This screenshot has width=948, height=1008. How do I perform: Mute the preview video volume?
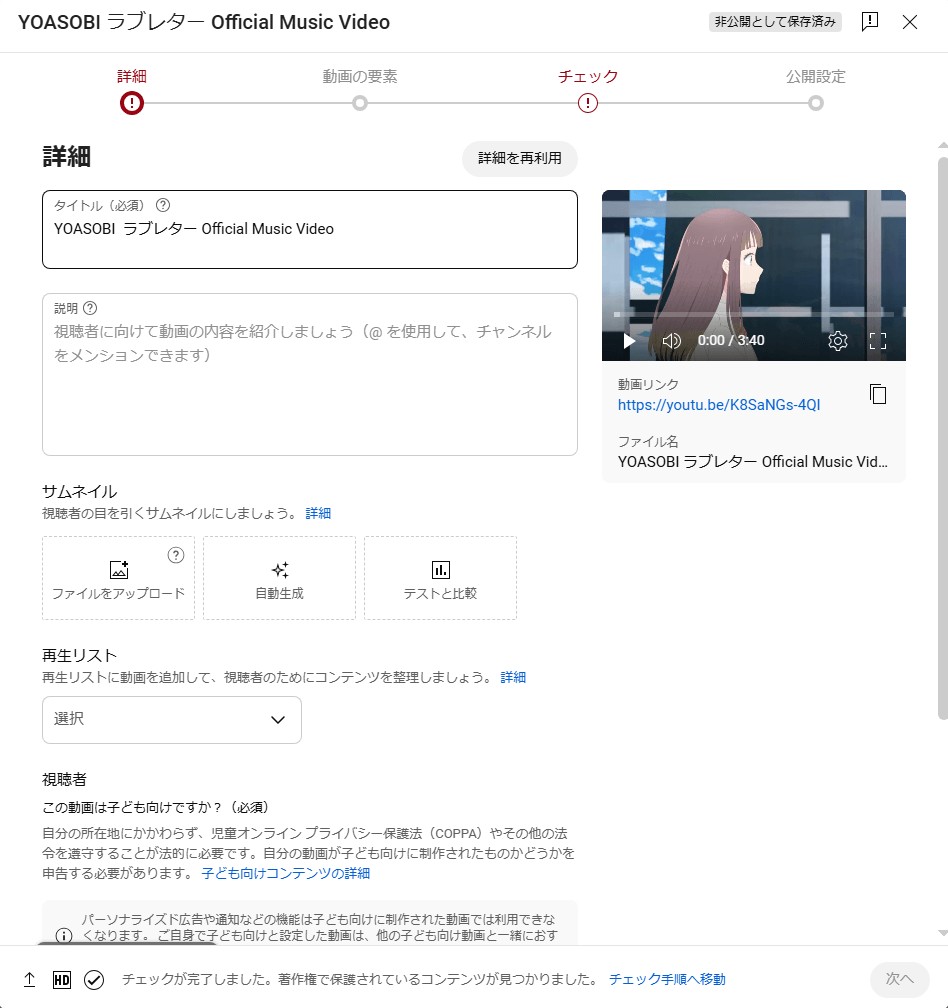click(672, 341)
